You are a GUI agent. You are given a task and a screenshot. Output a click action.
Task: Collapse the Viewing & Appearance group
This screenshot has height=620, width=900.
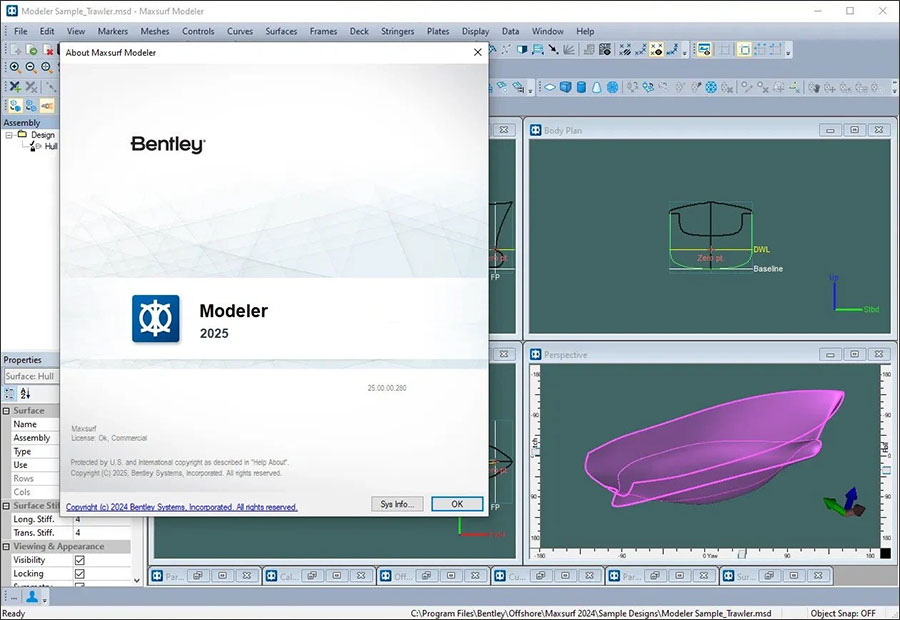click(7, 547)
